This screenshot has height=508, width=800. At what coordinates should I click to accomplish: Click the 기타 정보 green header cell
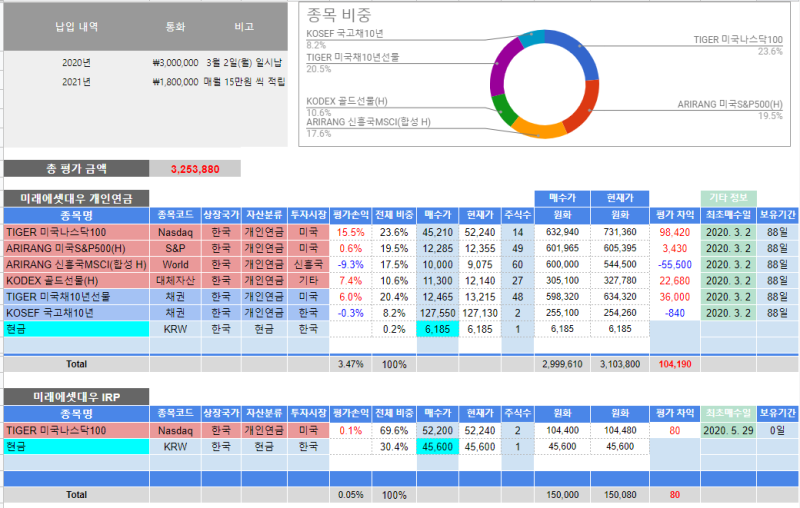(728, 198)
